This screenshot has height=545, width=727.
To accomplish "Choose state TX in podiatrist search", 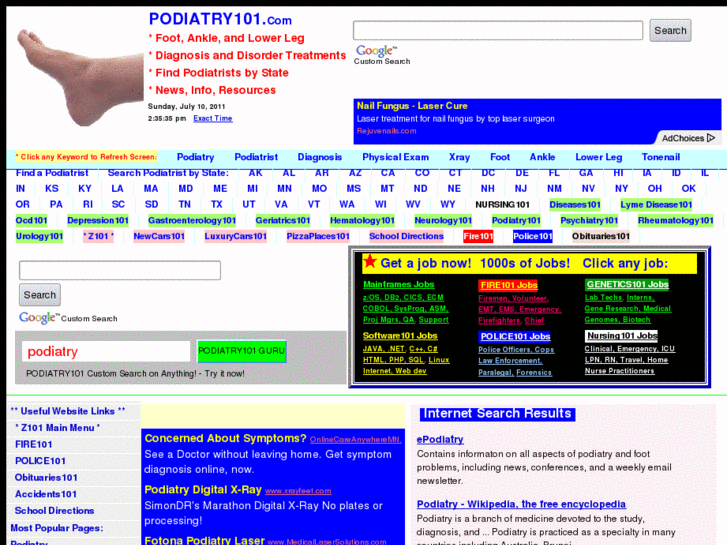I will pyautogui.click(x=217, y=205).
